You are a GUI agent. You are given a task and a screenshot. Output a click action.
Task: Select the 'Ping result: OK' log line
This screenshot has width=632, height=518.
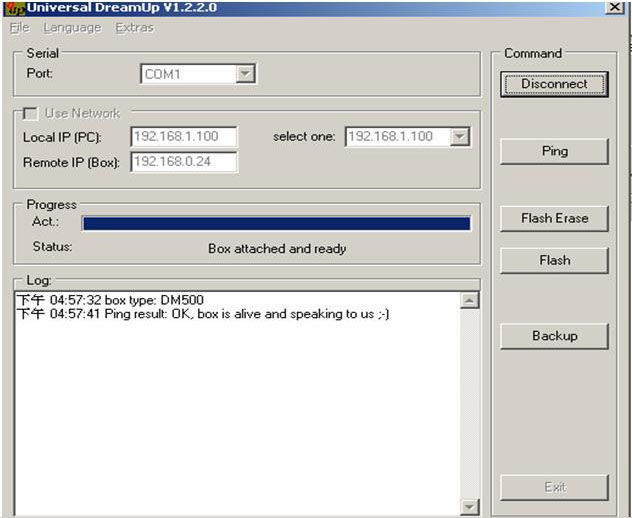coord(203,314)
